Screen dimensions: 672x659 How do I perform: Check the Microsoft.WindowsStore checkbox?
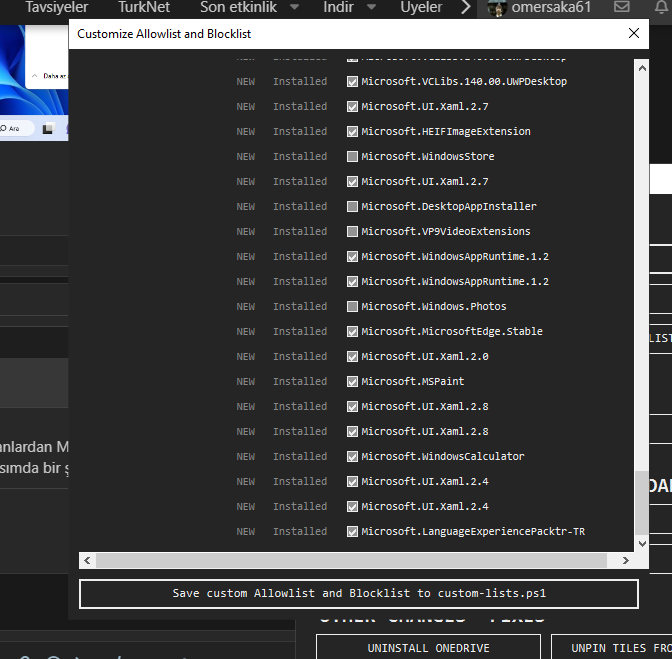click(x=352, y=156)
